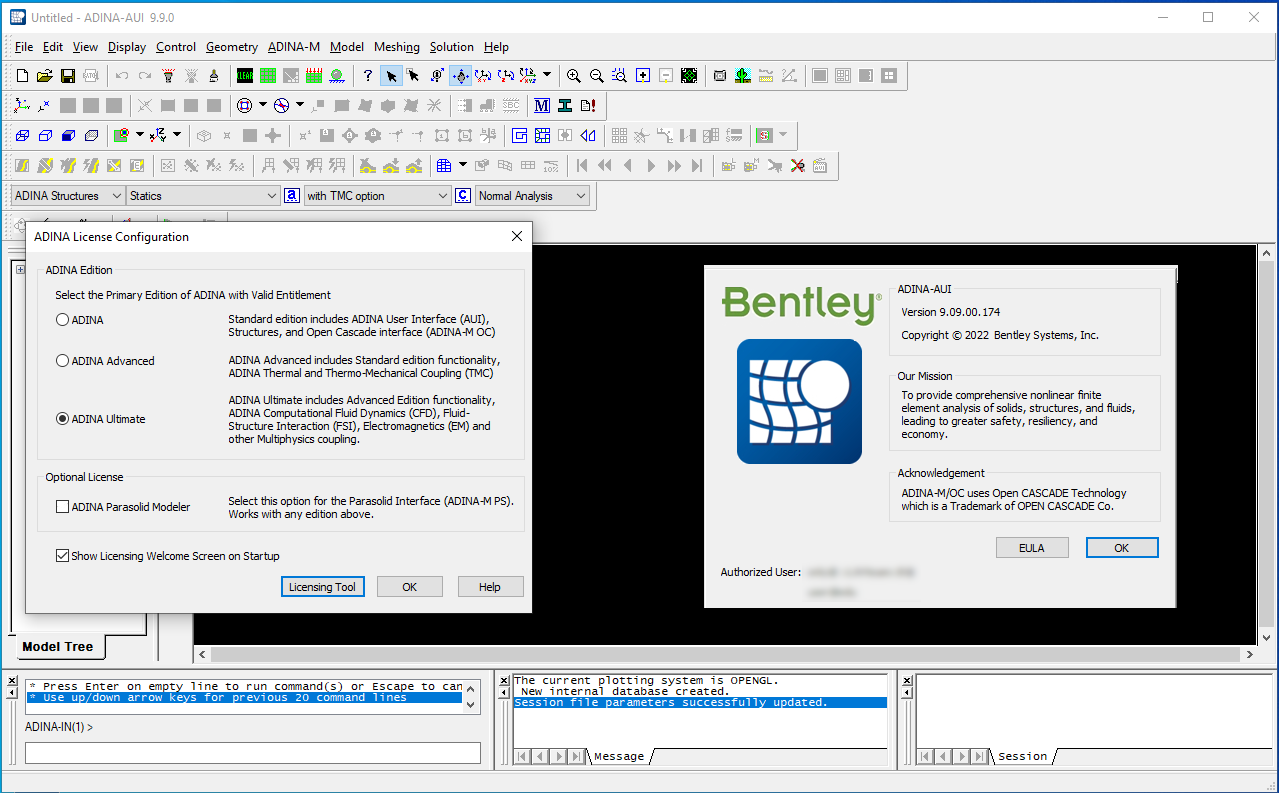Click the green cactus icon in toolbar
Viewport: 1279px width, 793px height.
(x=742, y=76)
